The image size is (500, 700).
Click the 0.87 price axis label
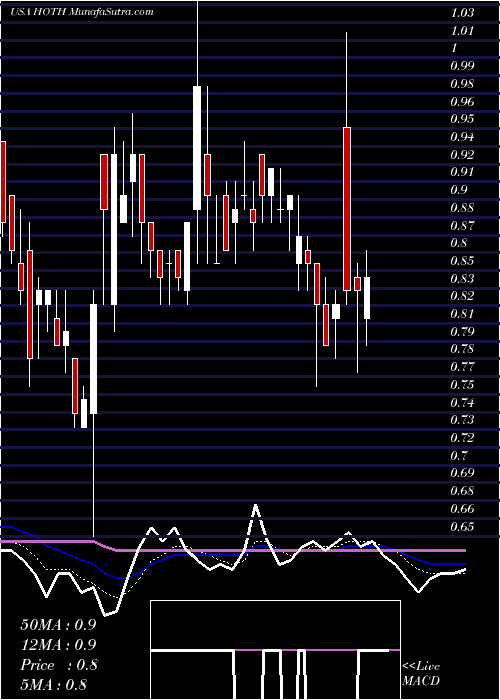(x=462, y=225)
